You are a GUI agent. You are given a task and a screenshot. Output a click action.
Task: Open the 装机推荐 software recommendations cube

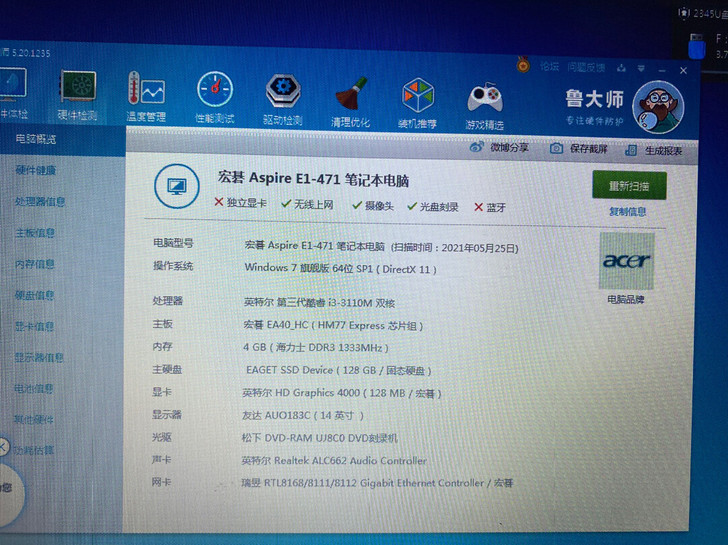(x=417, y=104)
